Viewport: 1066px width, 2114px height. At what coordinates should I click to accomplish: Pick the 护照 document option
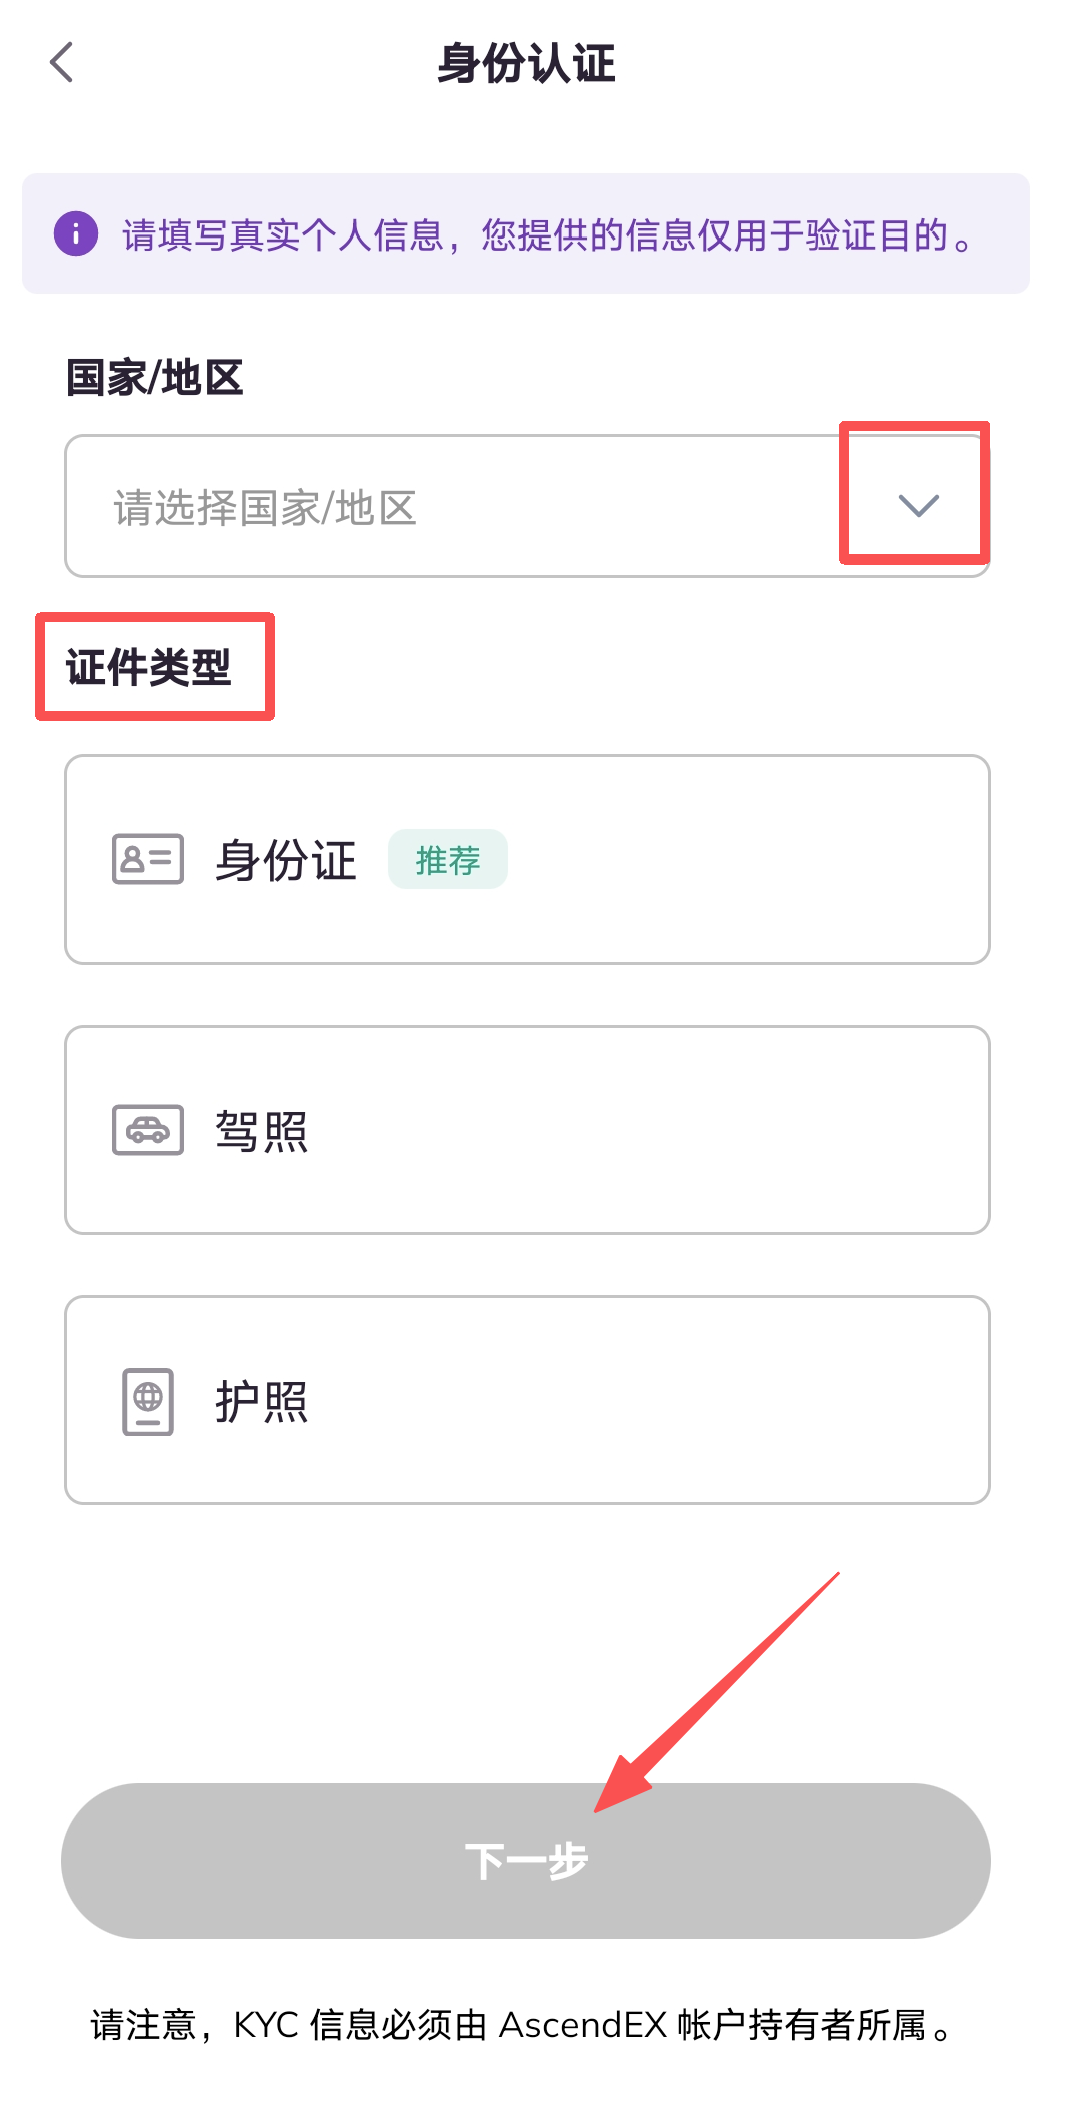pyautogui.click(x=527, y=1400)
